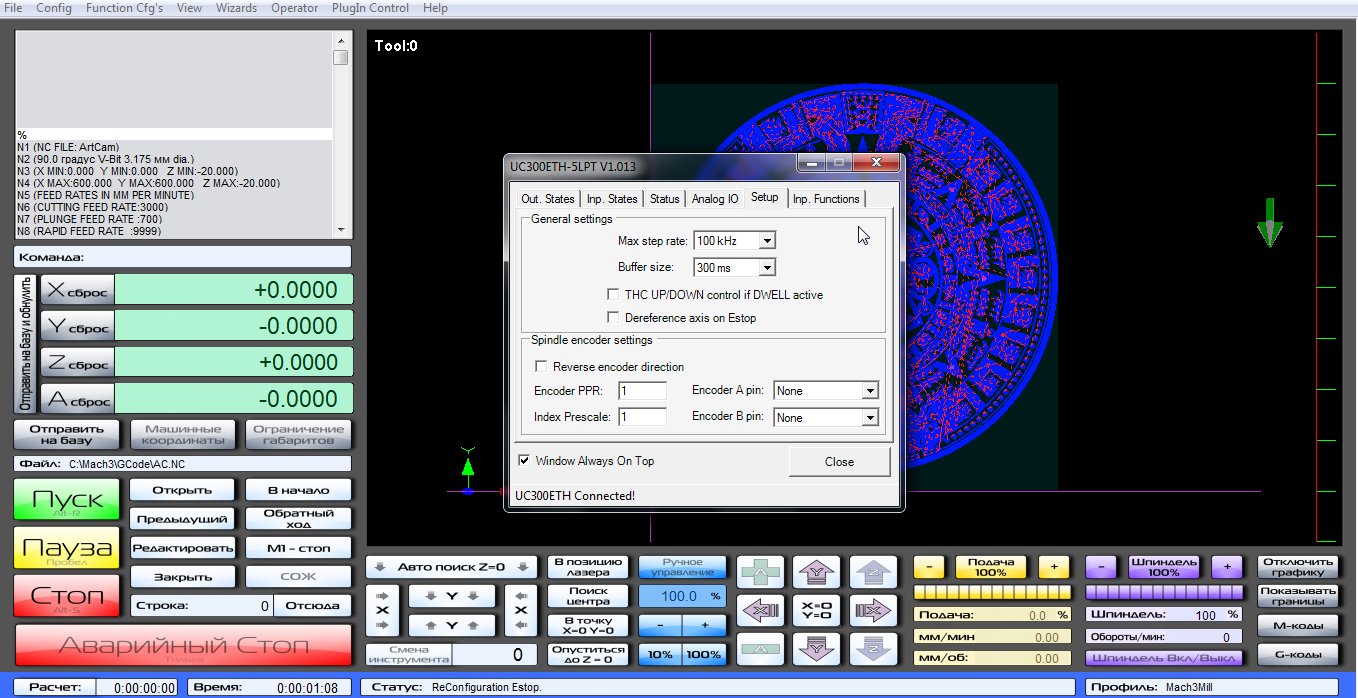
Task: Expand the Buffer size dropdown
Action: point(766,268)
